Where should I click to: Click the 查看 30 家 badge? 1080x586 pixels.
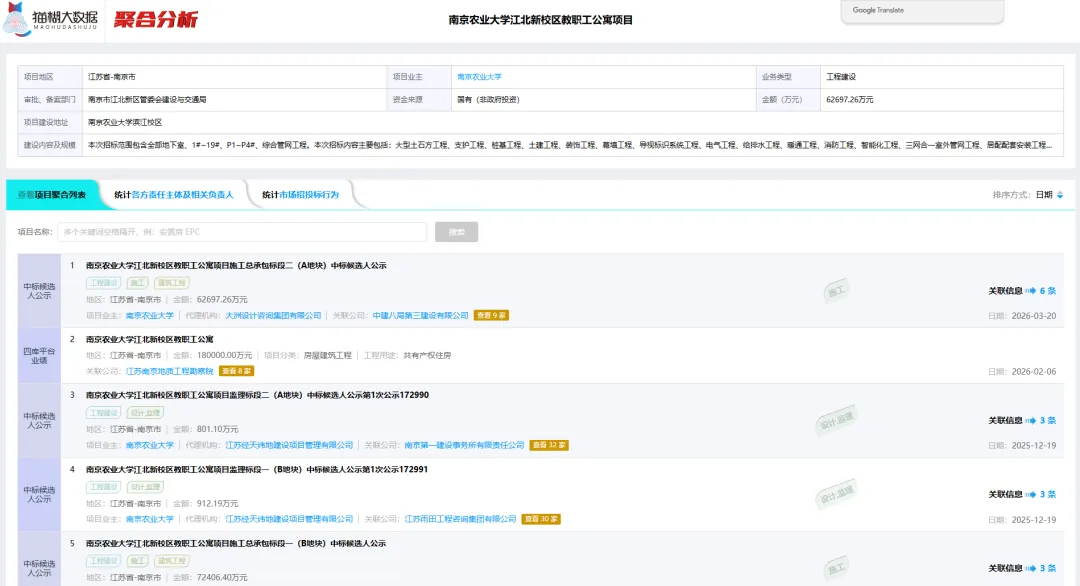pyautogui.click(x=541, y=519)
